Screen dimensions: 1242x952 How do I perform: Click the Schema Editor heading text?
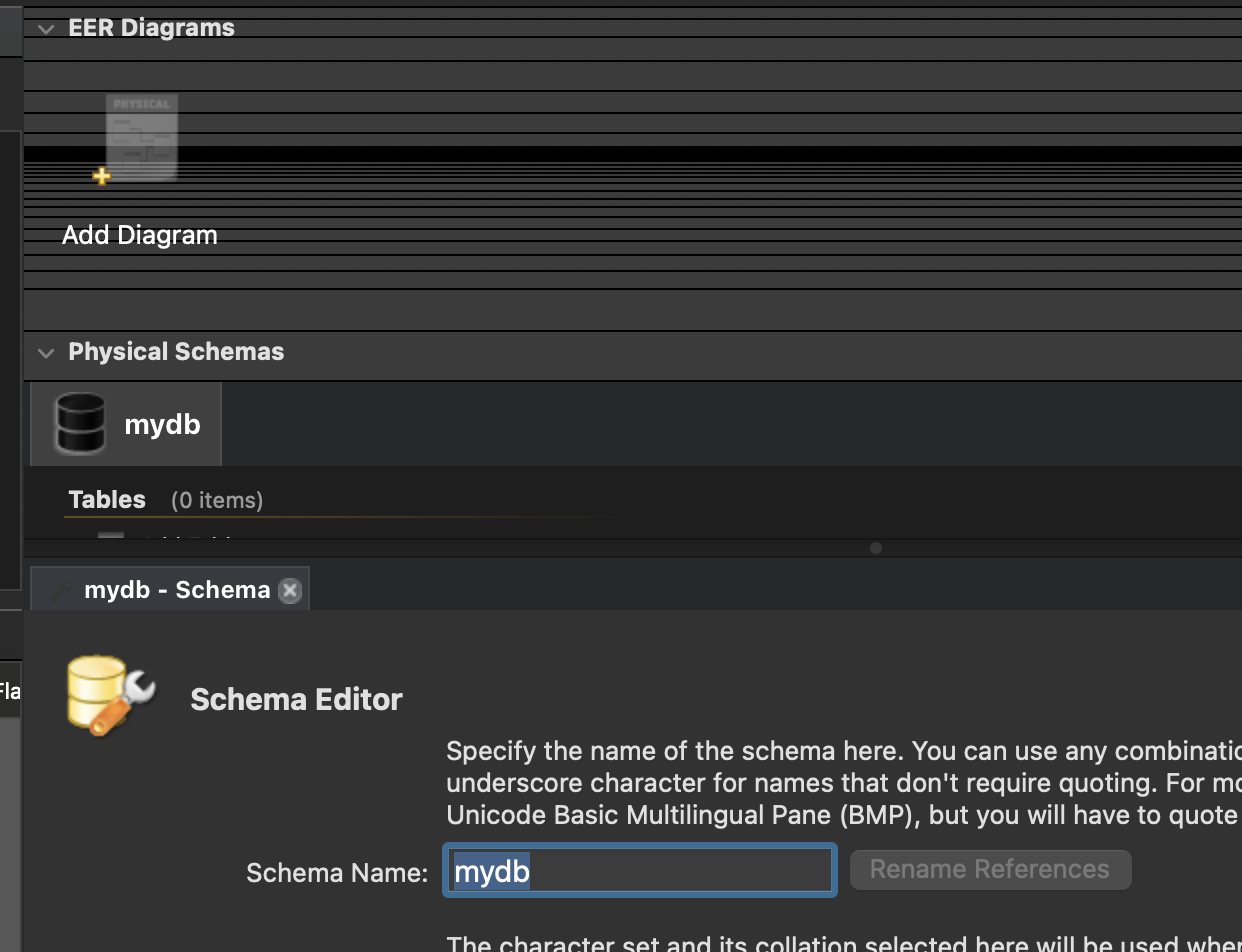[297, 700]
